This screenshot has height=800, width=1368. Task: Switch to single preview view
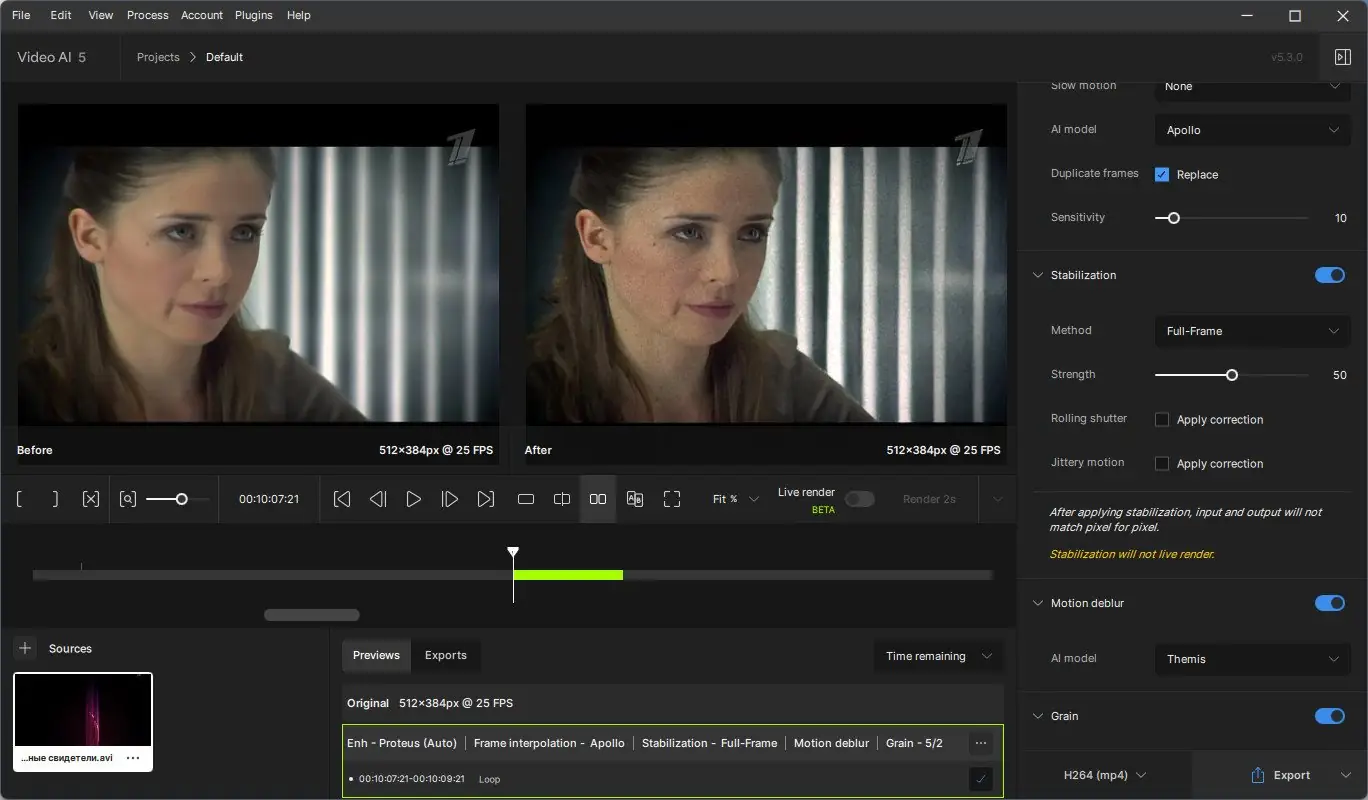(526, 499)
